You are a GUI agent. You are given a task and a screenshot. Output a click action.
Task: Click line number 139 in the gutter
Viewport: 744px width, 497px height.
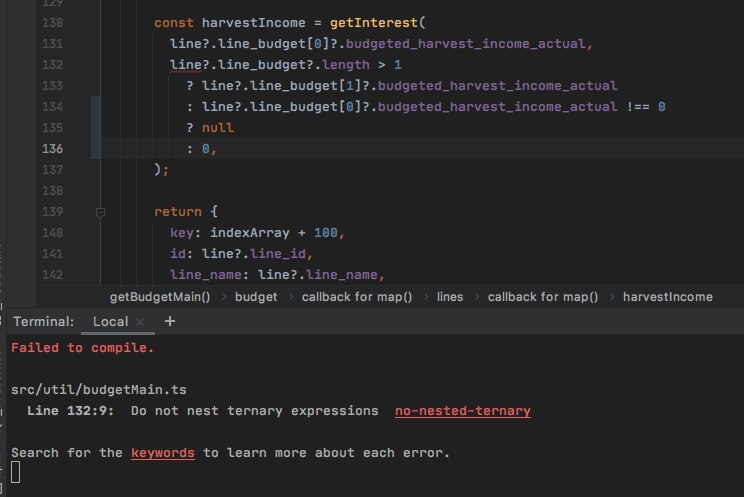pyautogui.click(x=52, y=212)
